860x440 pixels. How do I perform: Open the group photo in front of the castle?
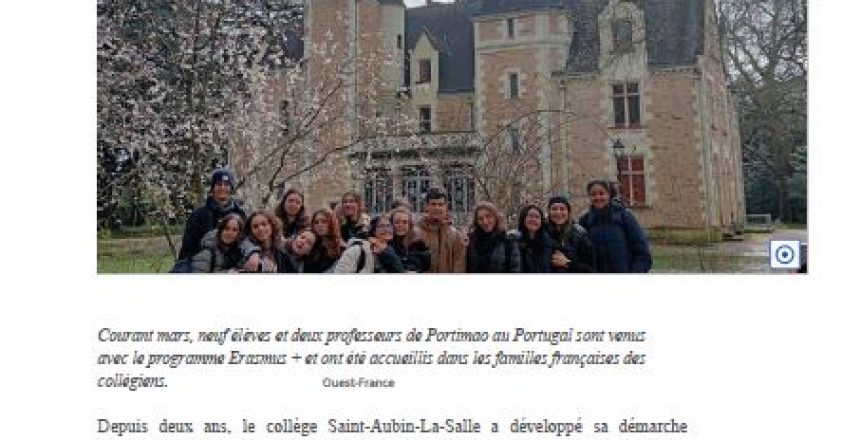(x=452, y=137)
